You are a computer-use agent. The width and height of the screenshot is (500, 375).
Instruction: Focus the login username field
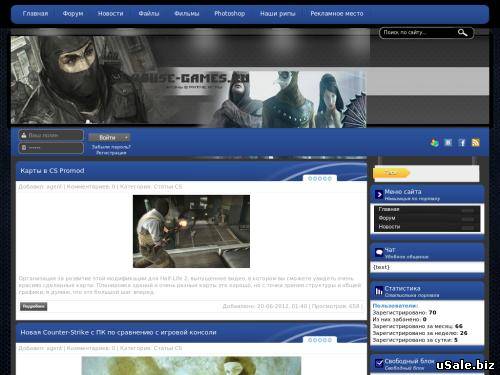[51, 135]
